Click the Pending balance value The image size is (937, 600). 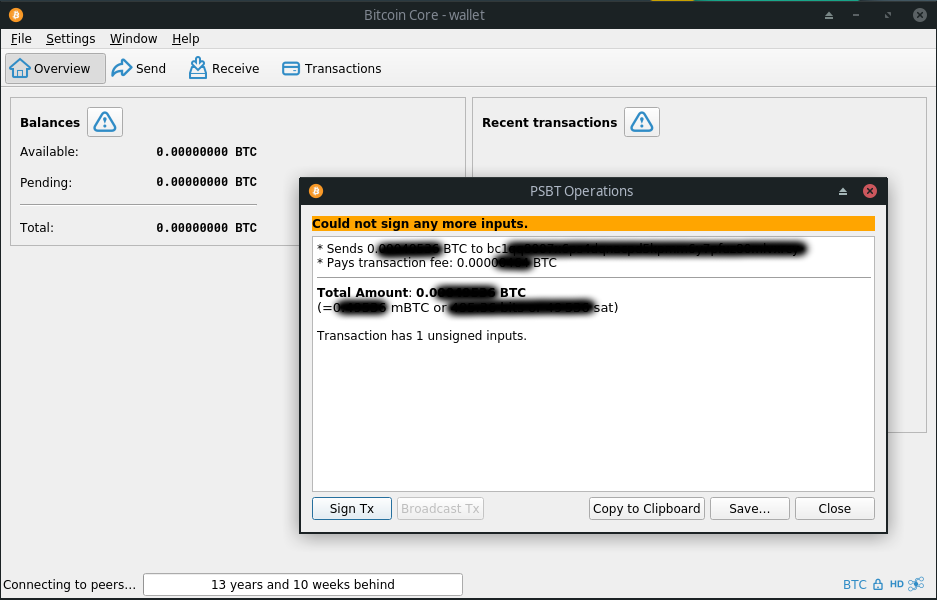point(207,182)
